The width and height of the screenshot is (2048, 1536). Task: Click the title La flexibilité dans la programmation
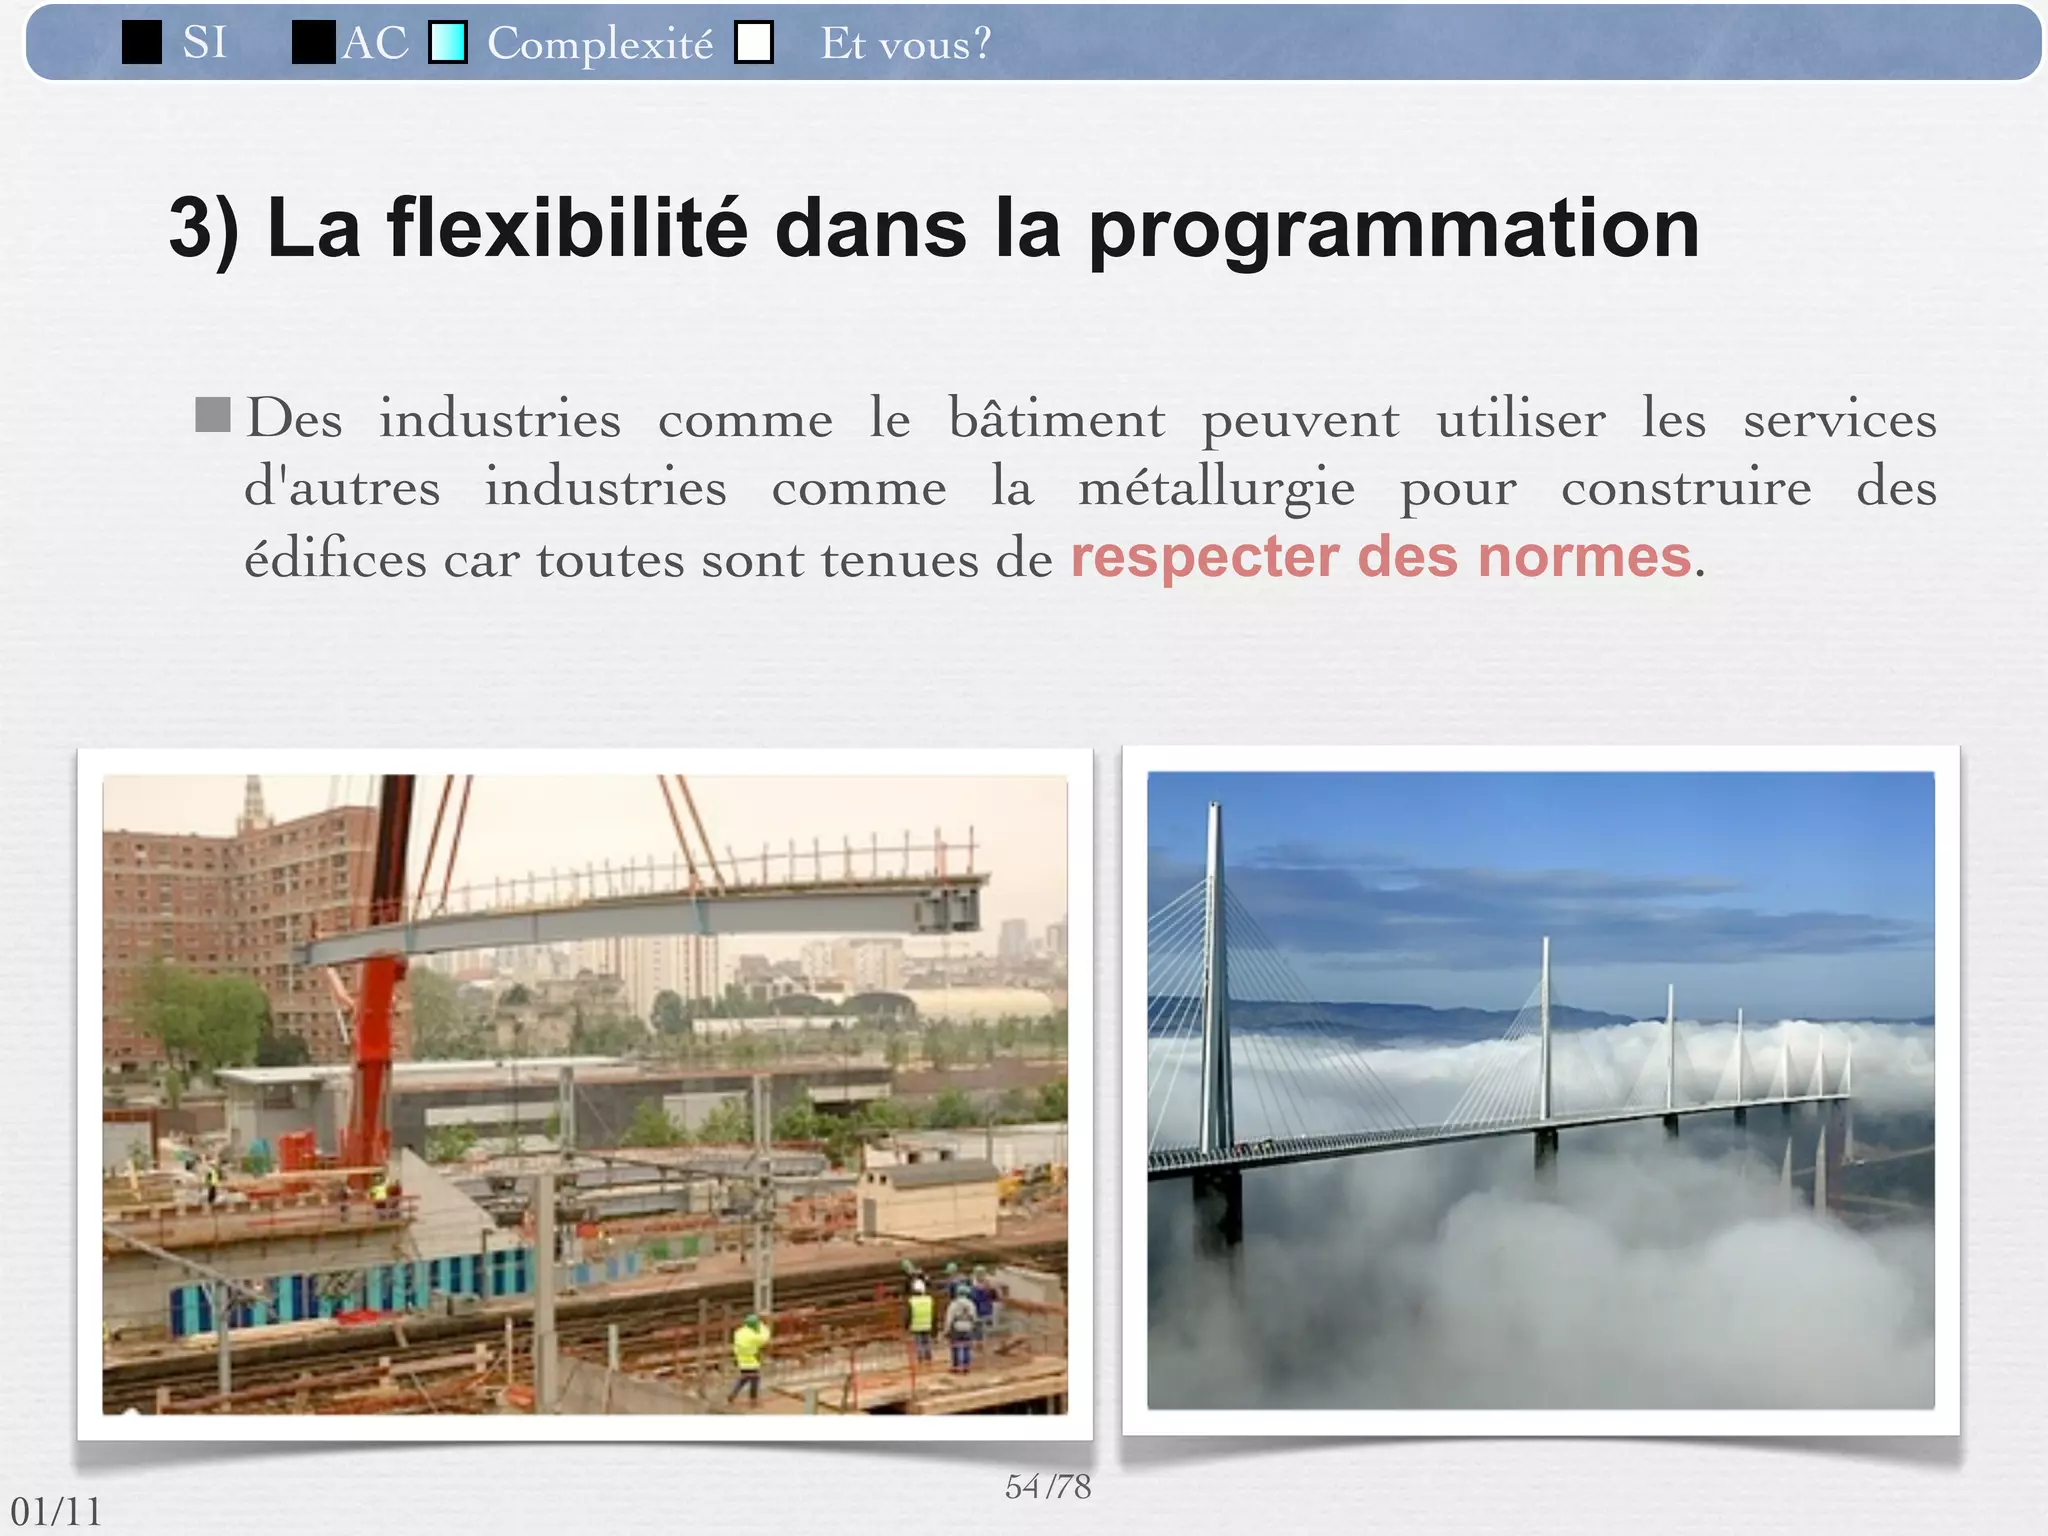[x=934, y=230]
